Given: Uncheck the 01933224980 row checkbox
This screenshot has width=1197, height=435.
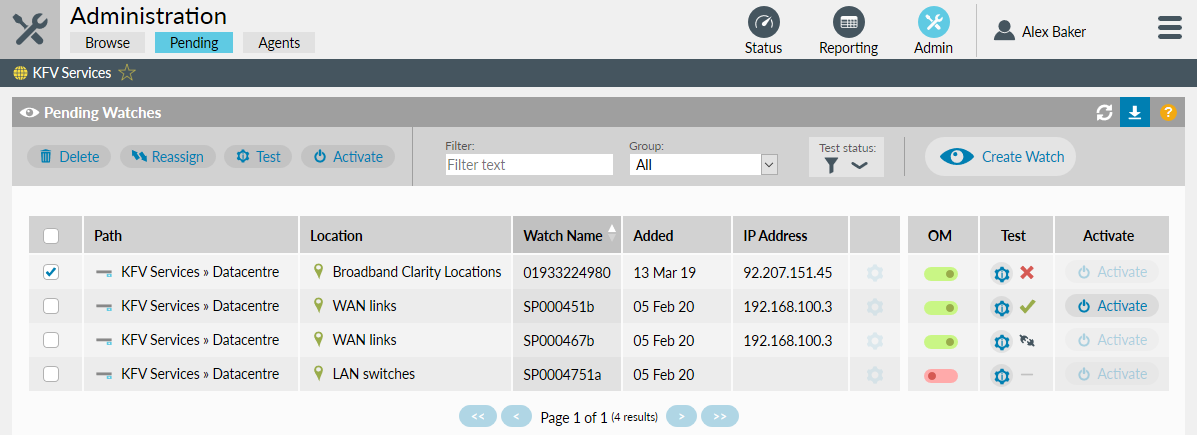Looking at the screenshot, I should point(51,272).
